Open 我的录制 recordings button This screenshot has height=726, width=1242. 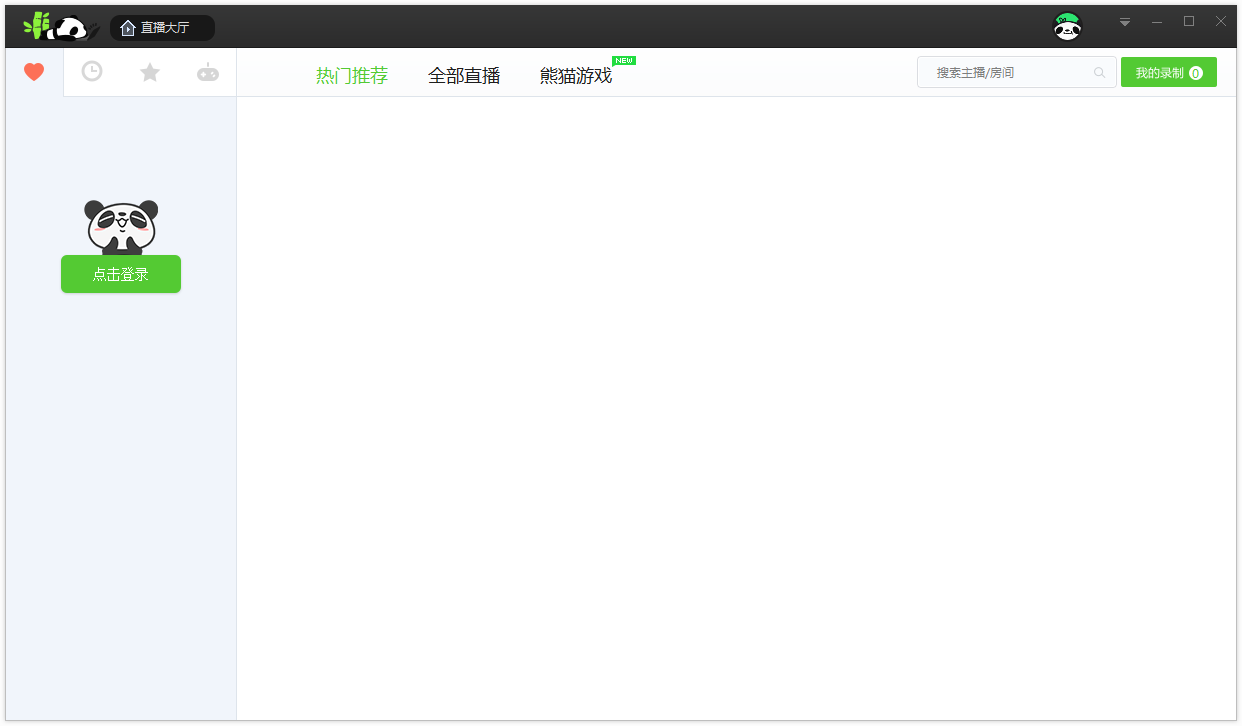(1160, 73)
